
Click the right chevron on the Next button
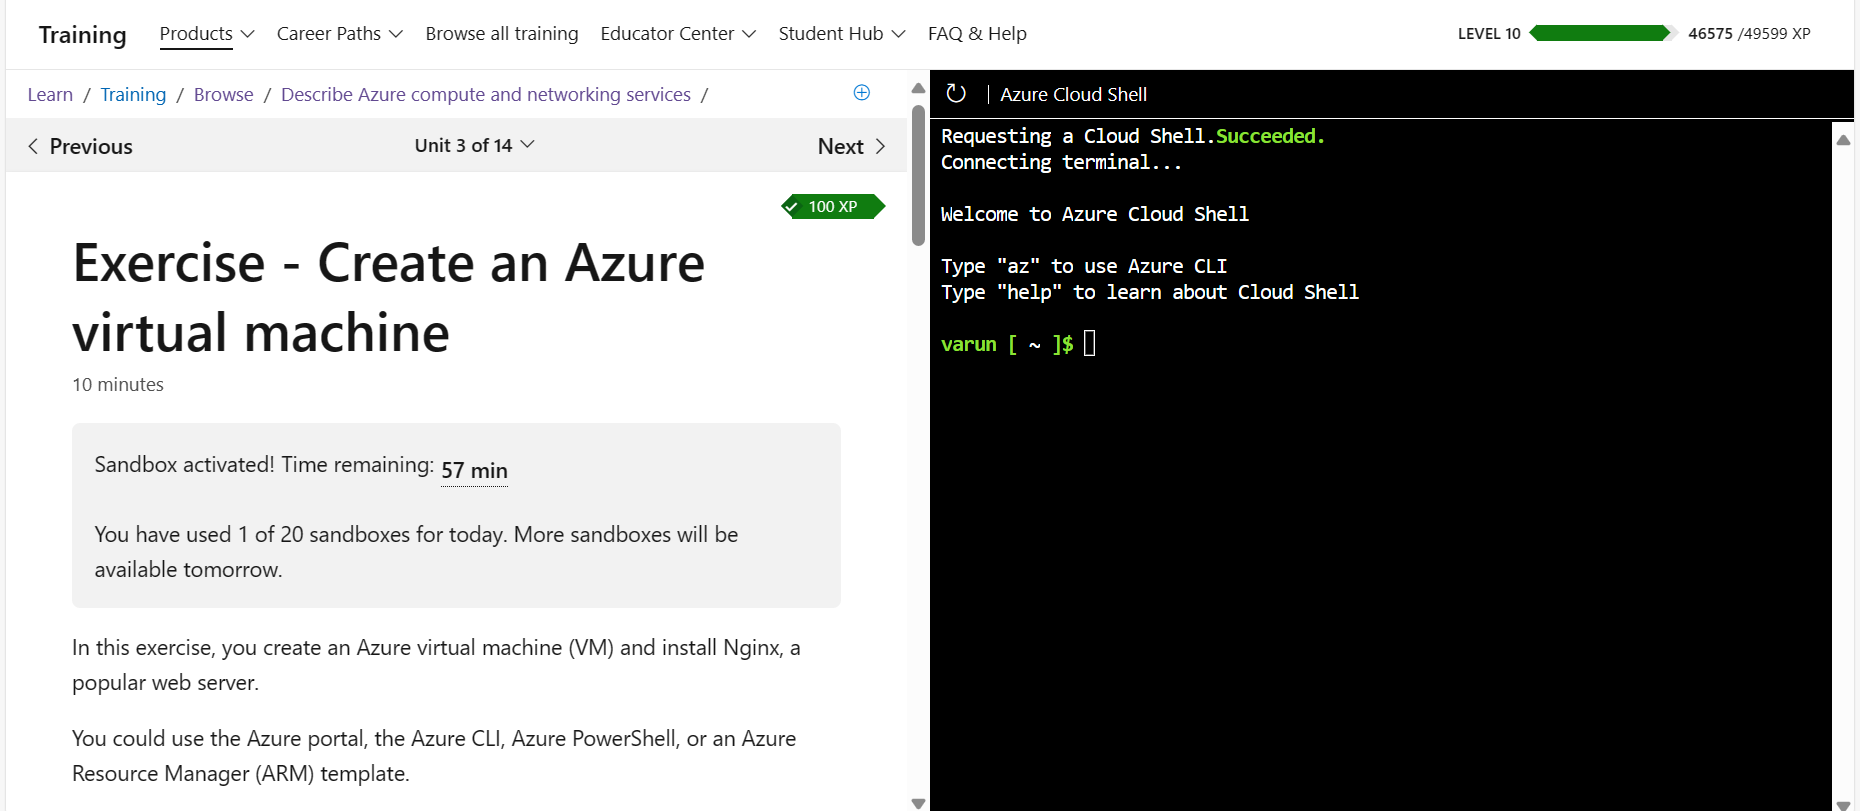pos(881,146)
